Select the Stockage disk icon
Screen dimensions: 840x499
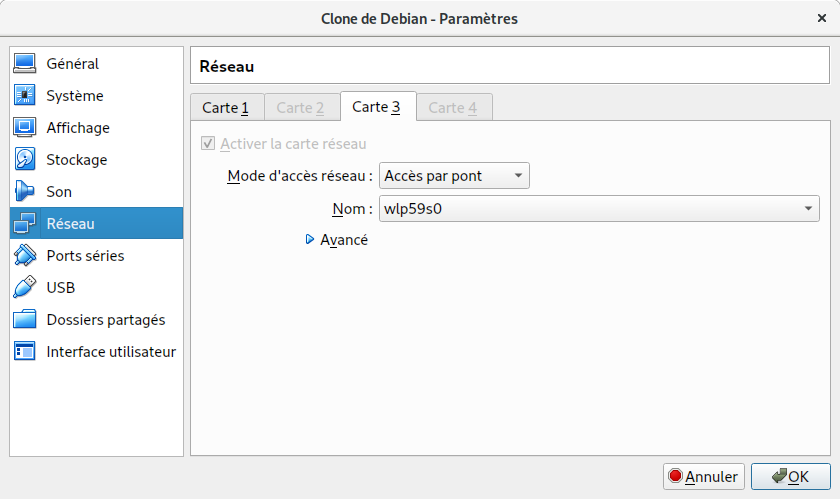[25, 159]
